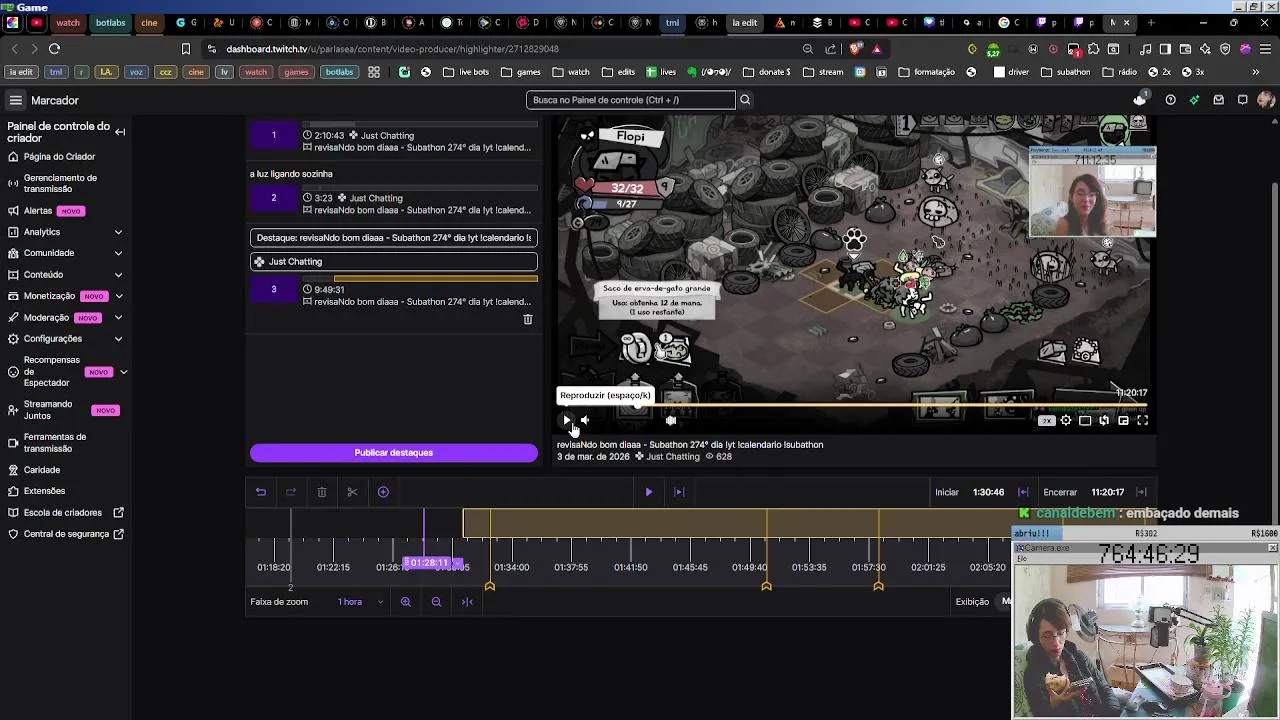Viewport: 1280px width, 720px height.
Task: Collapse the creator dashboard sidebar
Action: click(x=120, y=132)
